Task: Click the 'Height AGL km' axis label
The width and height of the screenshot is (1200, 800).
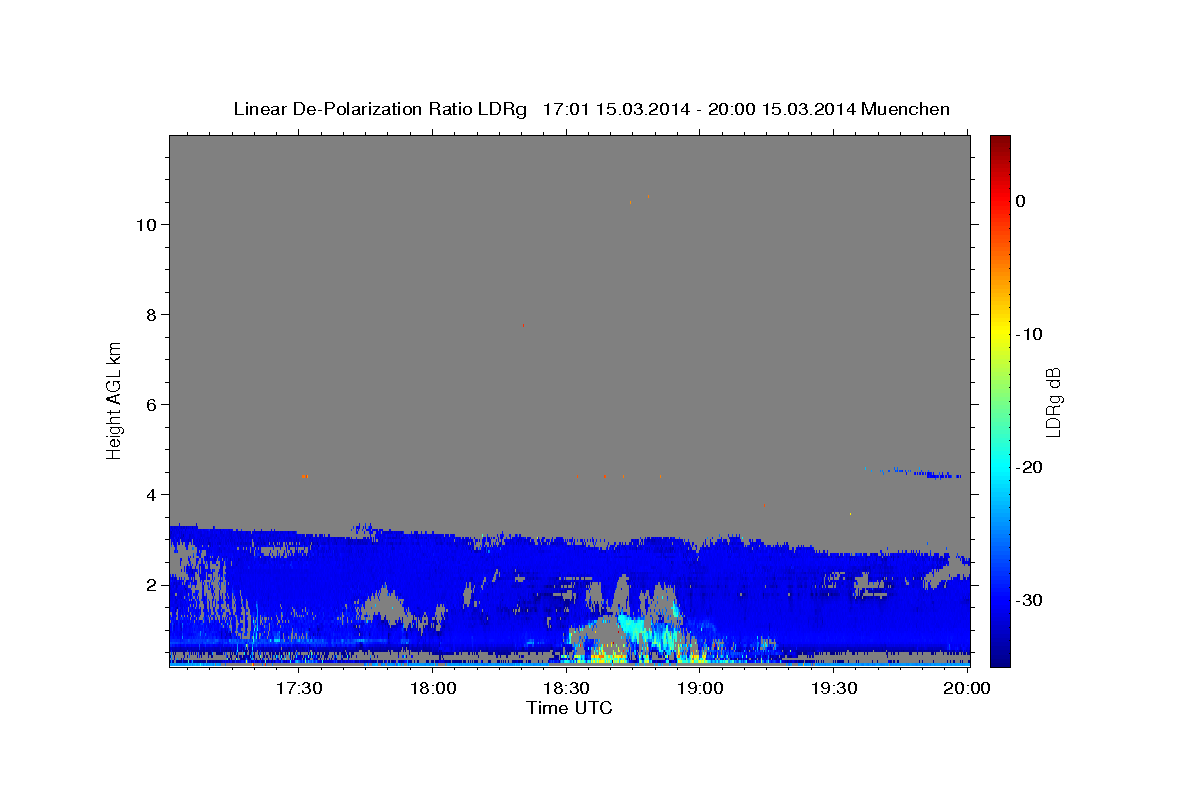Action: 114,400
